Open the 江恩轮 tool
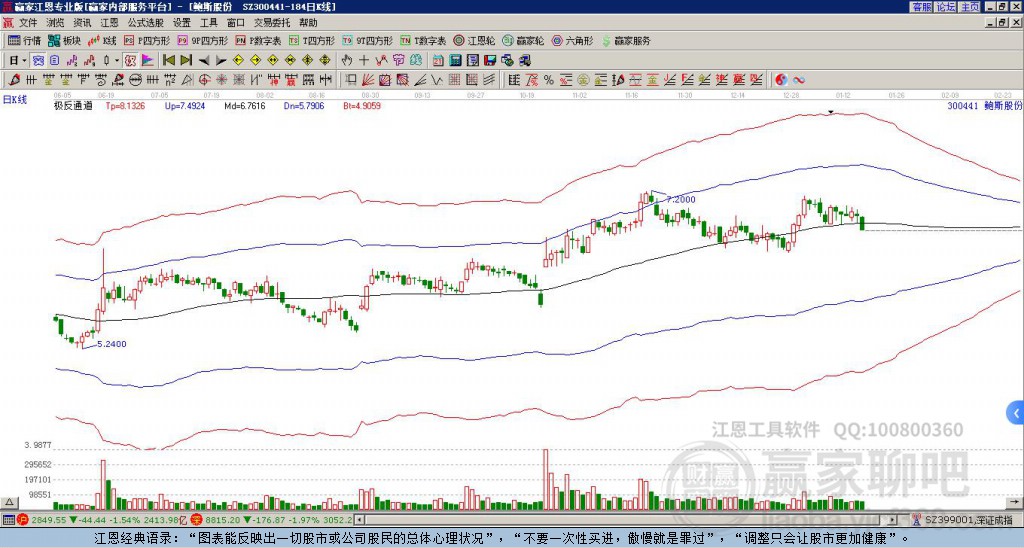This screenshot has width=1024, height=548. 474,40
